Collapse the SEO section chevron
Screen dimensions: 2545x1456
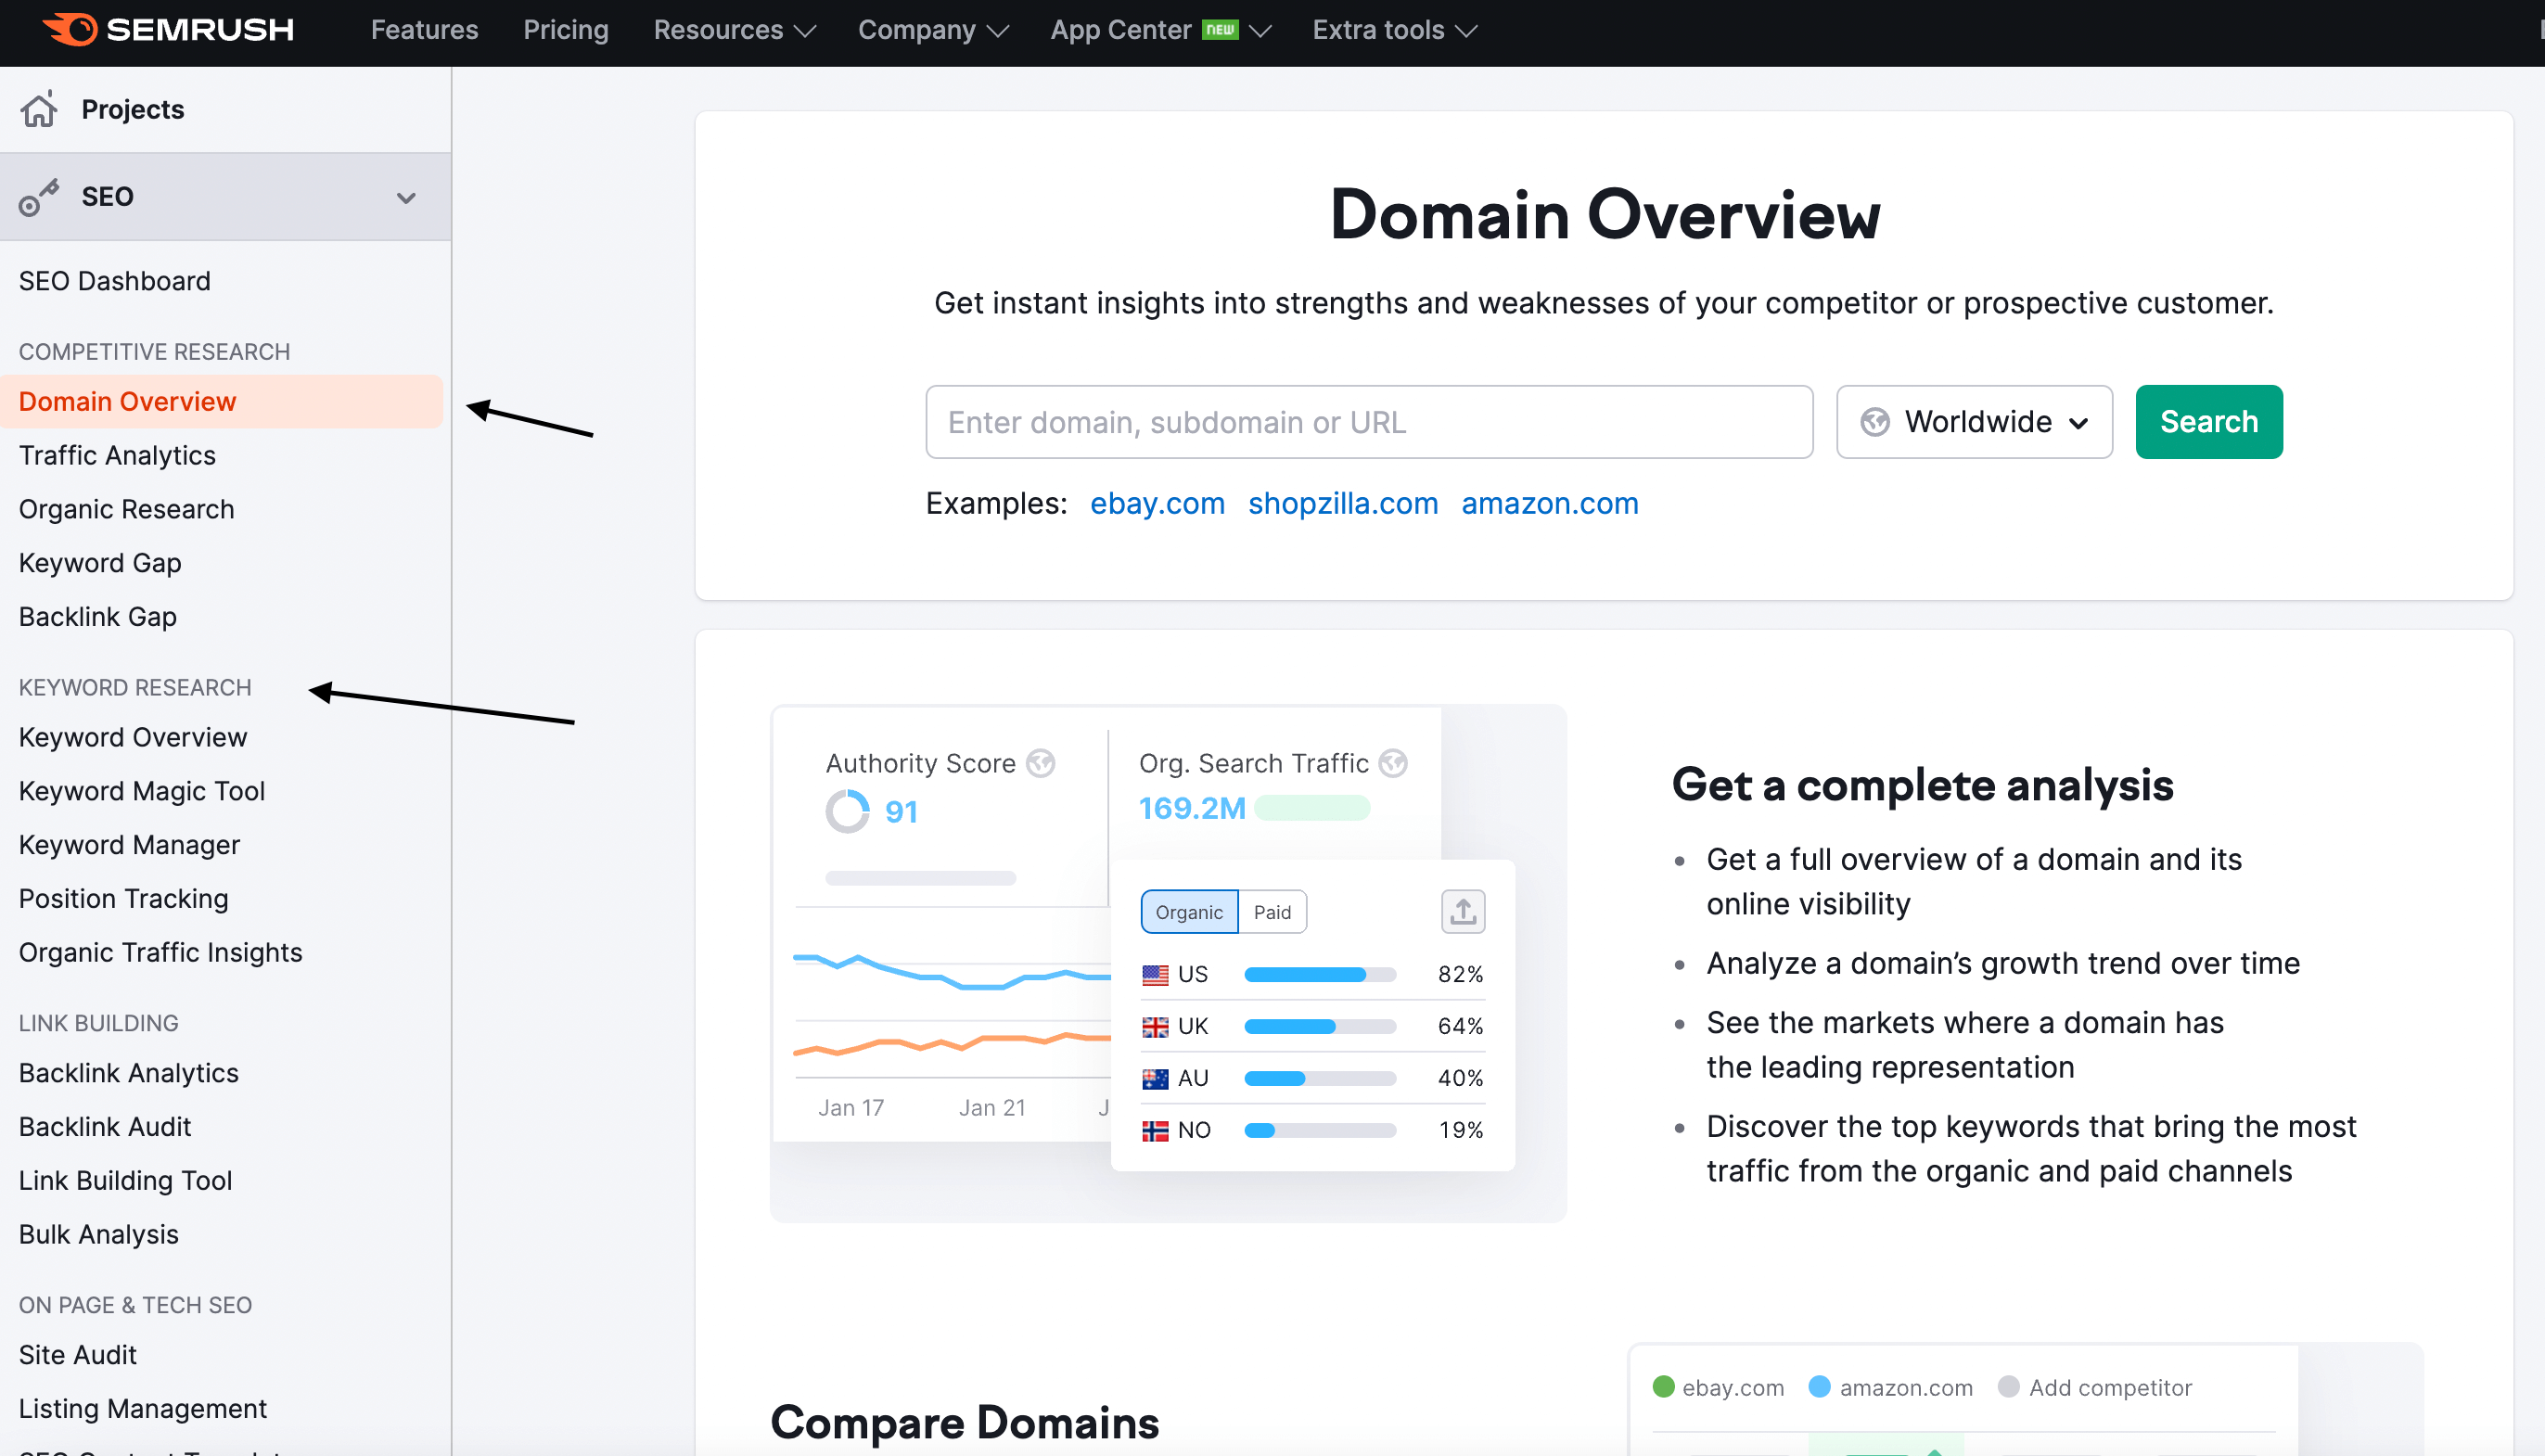tap(406, 197)
